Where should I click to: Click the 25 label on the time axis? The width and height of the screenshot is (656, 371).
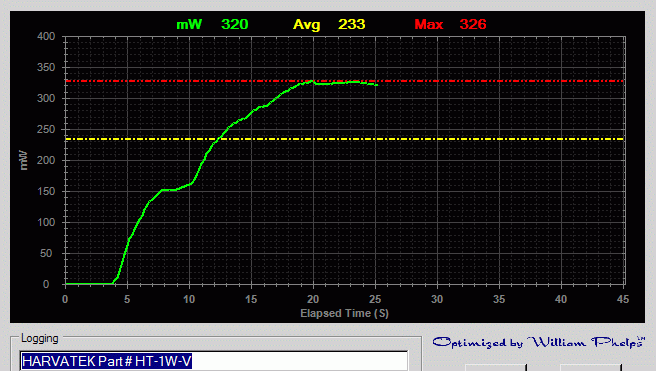tap(375, 299)
